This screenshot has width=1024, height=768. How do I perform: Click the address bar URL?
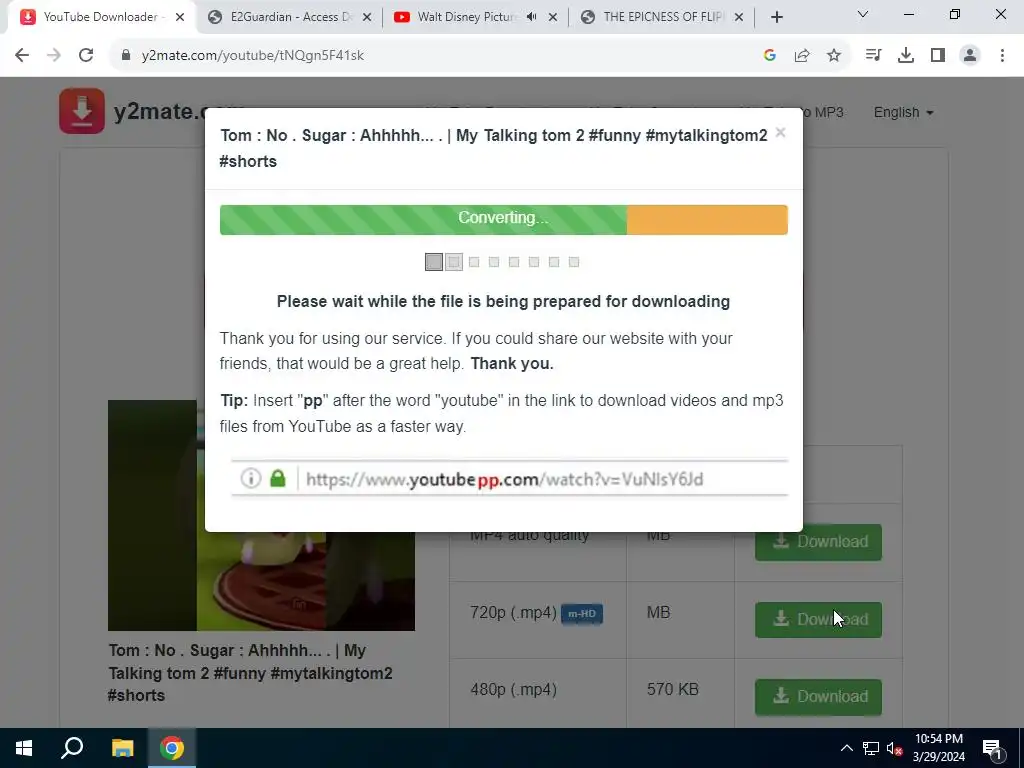pos(253,56)
